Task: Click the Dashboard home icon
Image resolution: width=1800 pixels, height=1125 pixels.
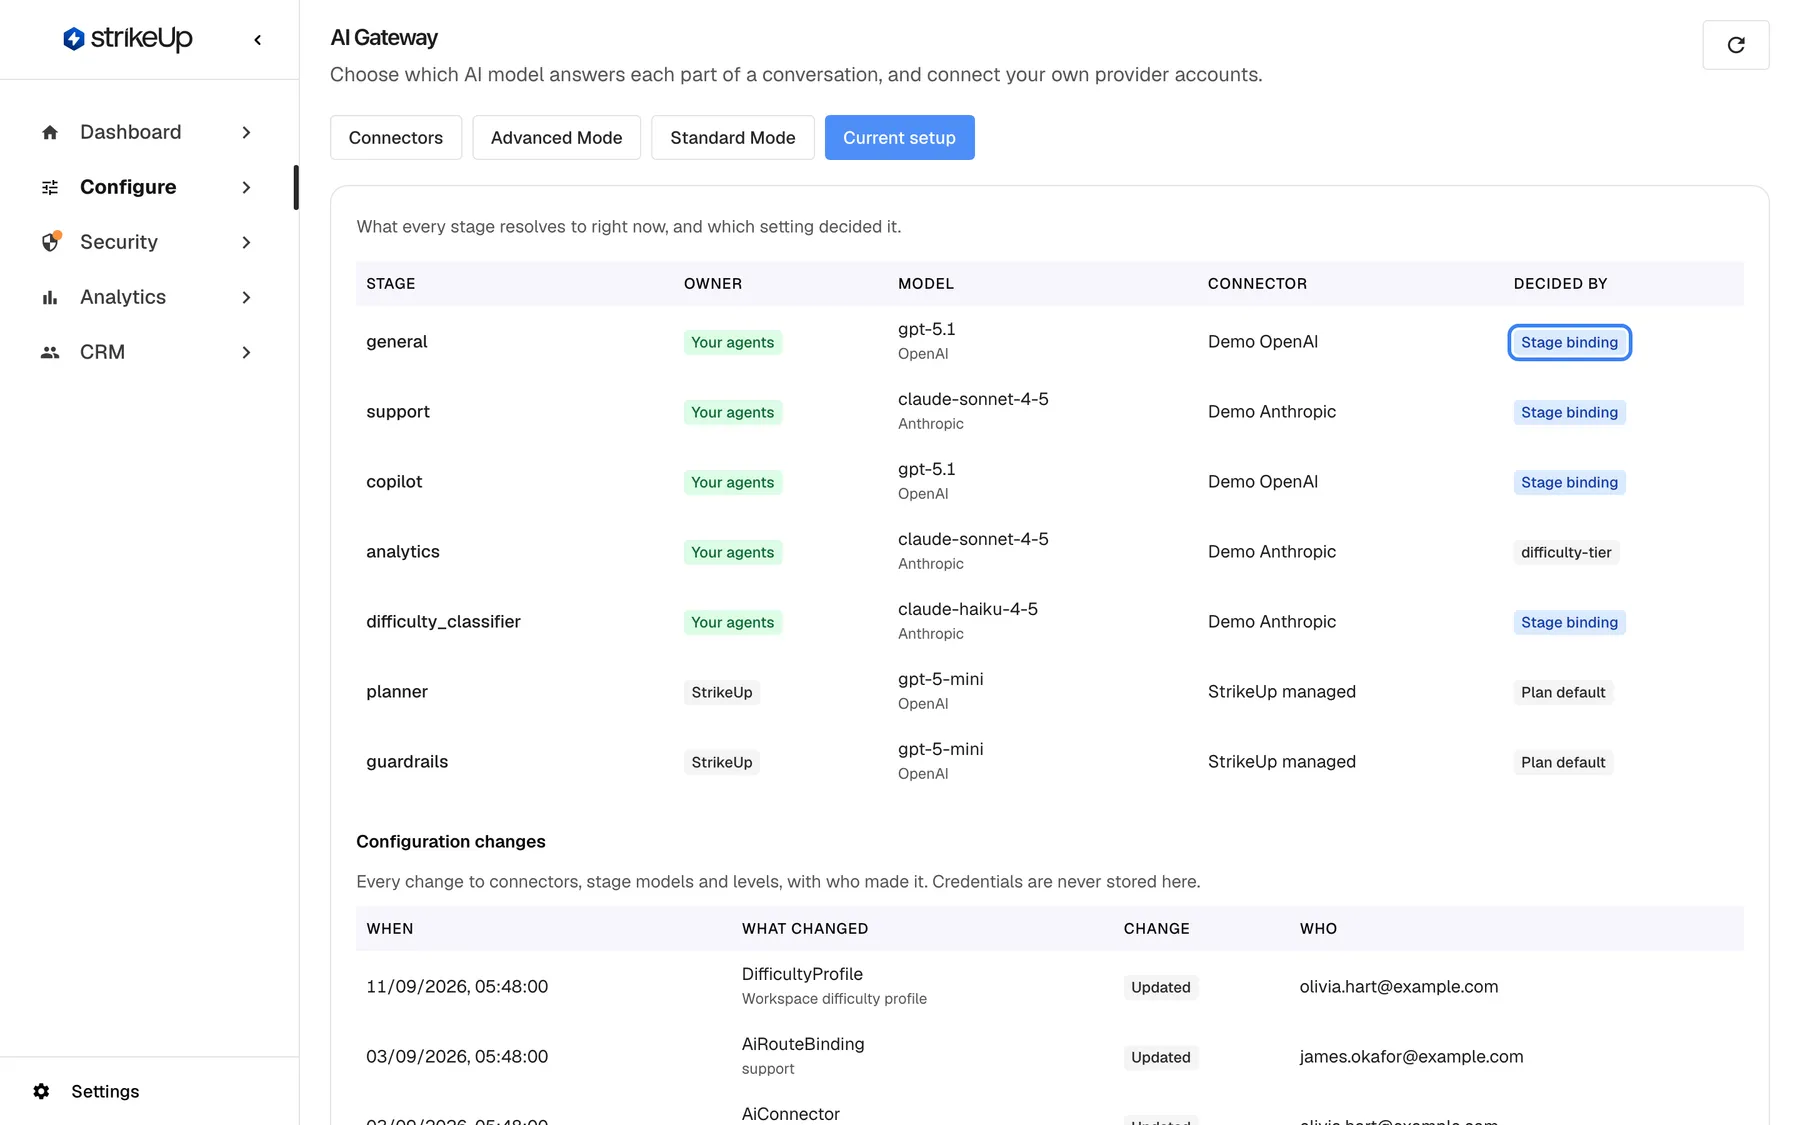Action: 50,132
